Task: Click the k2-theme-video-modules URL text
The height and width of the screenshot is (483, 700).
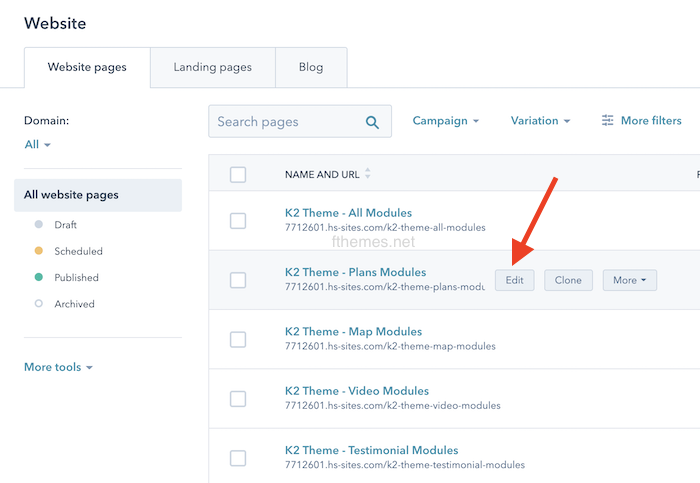Action: point(392,406)
